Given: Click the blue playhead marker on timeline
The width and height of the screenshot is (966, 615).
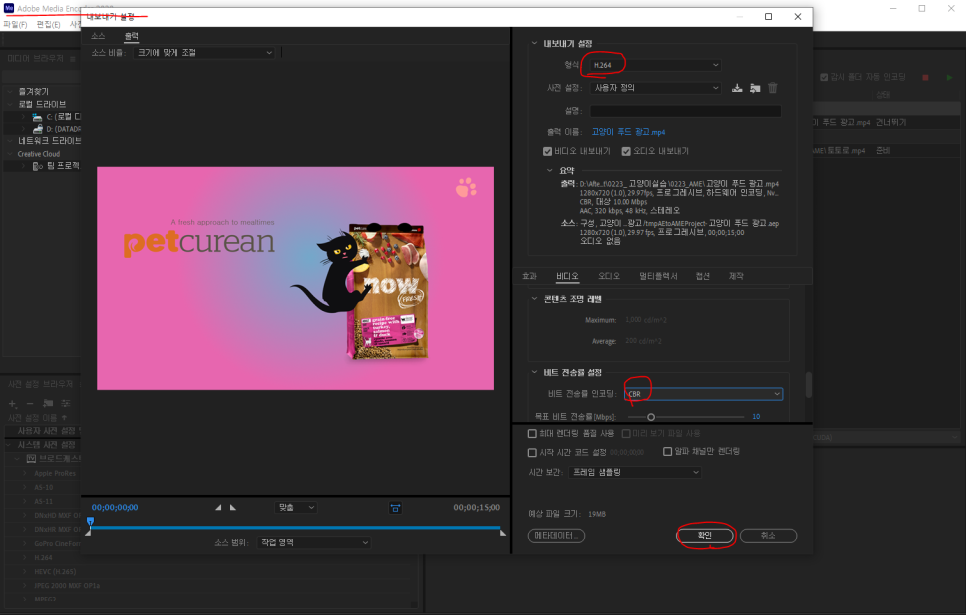Looking at the screenshot, I should (91, 522).
